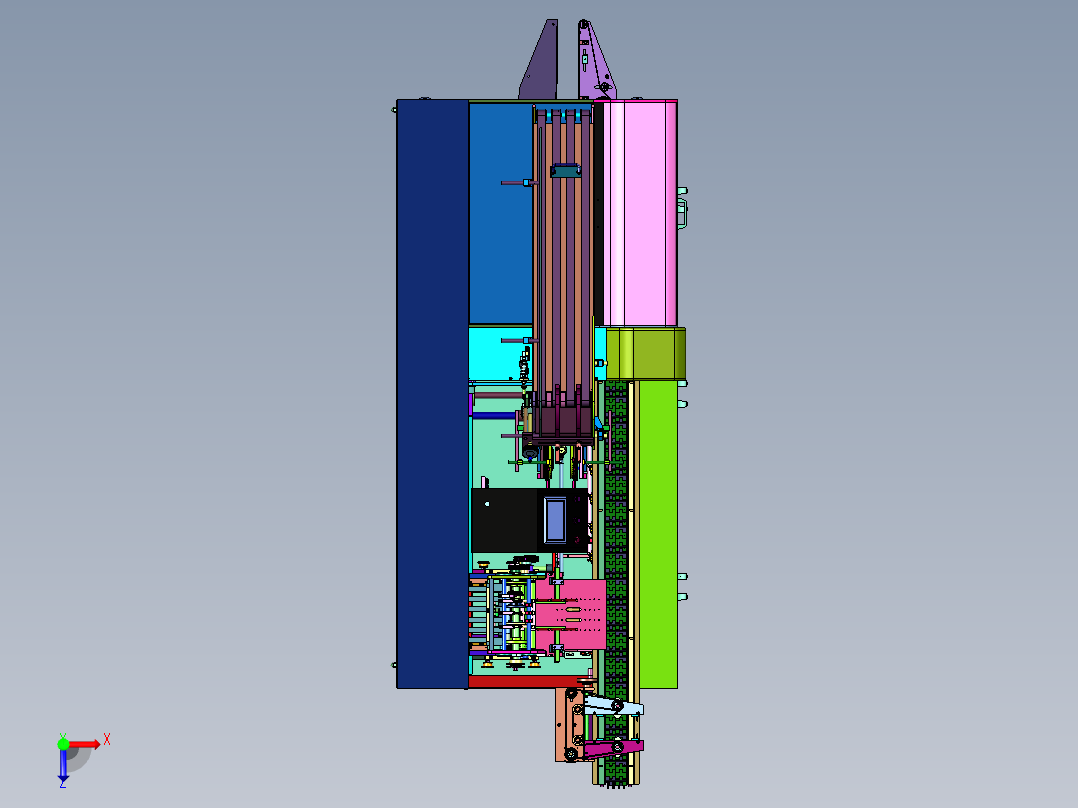Select the green chain conveyor track
1078x808 pixels.
[617, 582]
